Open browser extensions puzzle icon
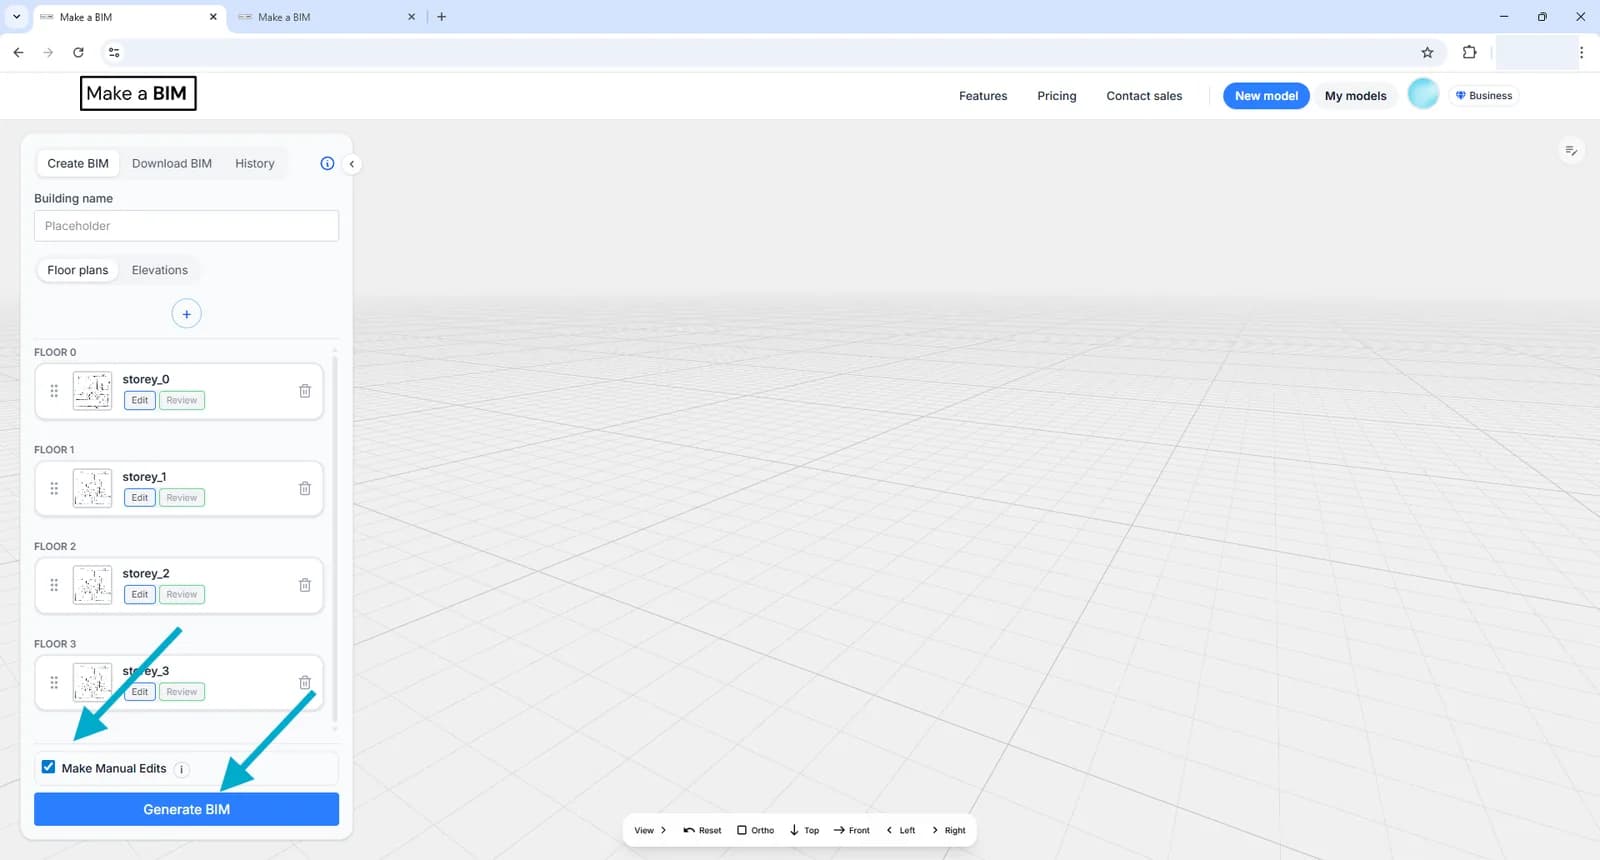This screenshot has width=1600, height=860. point(1469,52)
